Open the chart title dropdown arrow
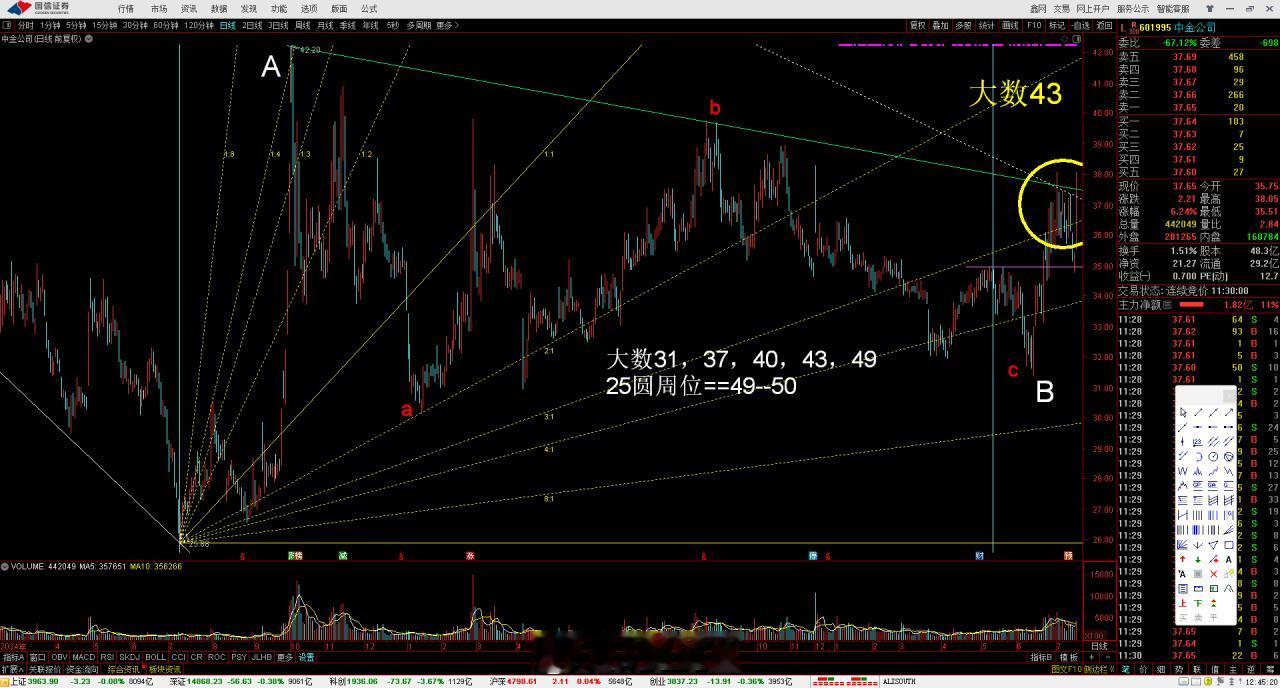The width and height of the screenshot is (1280, 688). tap(89, 39)
